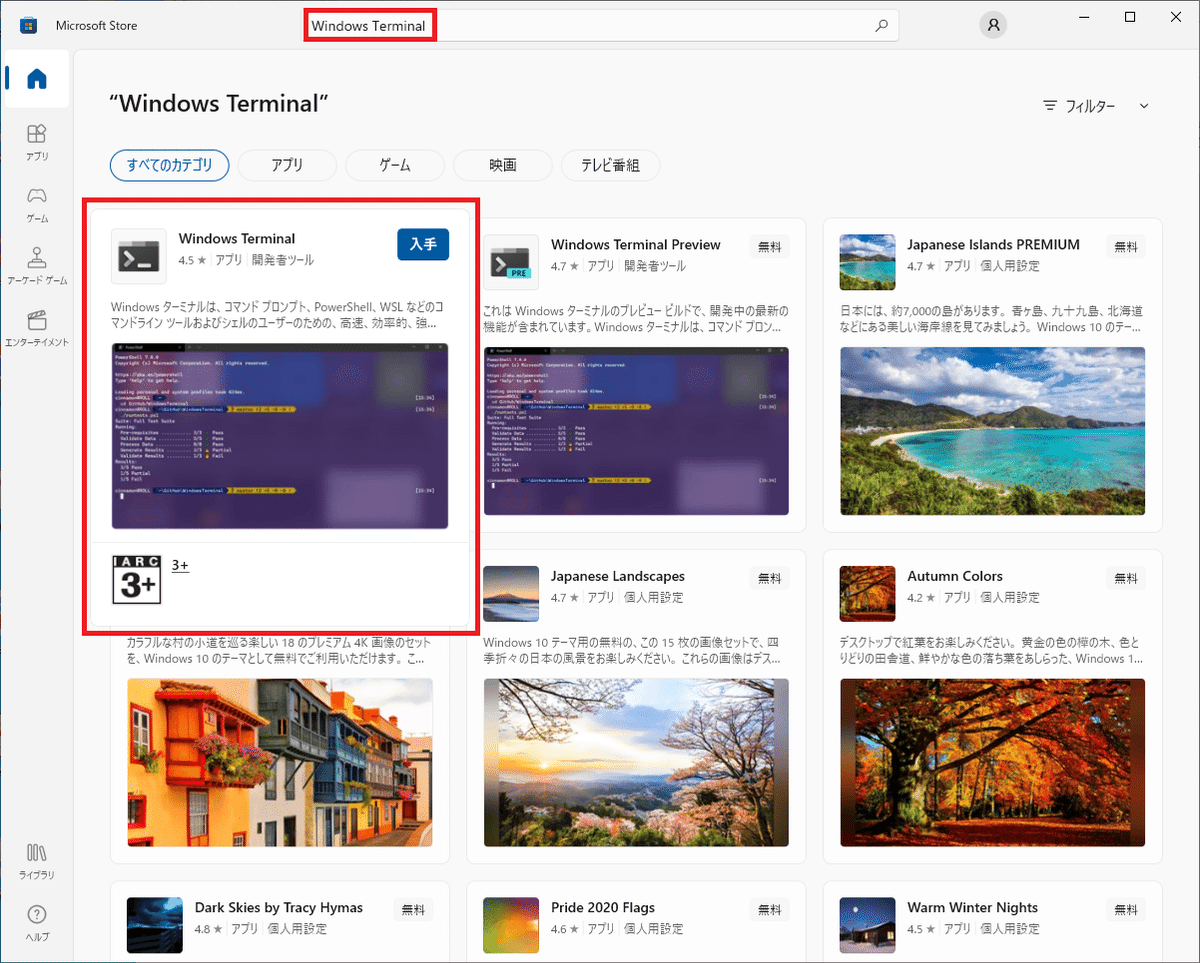Open Windows Terminal screenshot thumbnail
Image resolution: width=1200 pixels, height=963 pixels.
tap(280, 436)
